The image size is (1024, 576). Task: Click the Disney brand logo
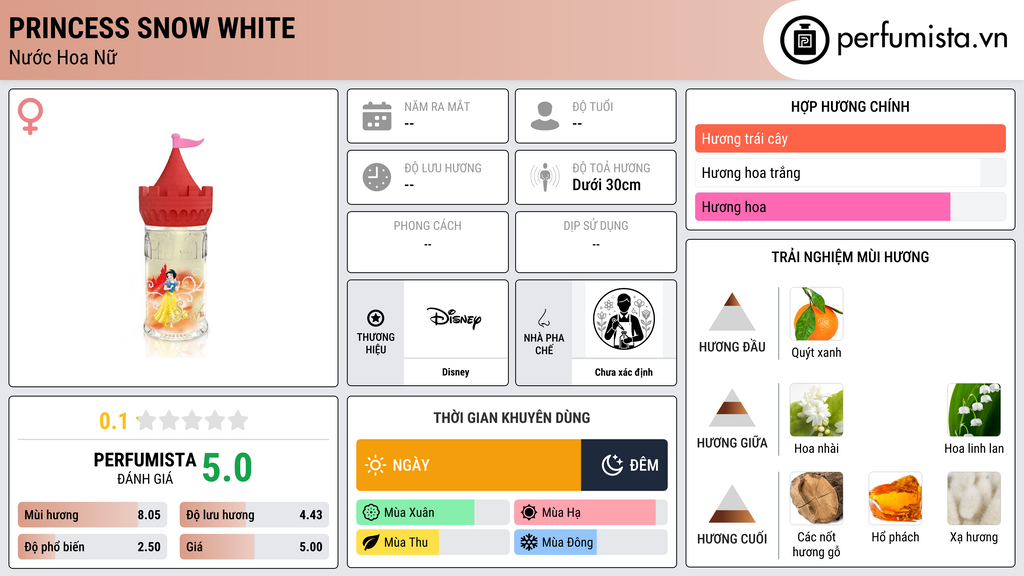click(x=455, y=318)
